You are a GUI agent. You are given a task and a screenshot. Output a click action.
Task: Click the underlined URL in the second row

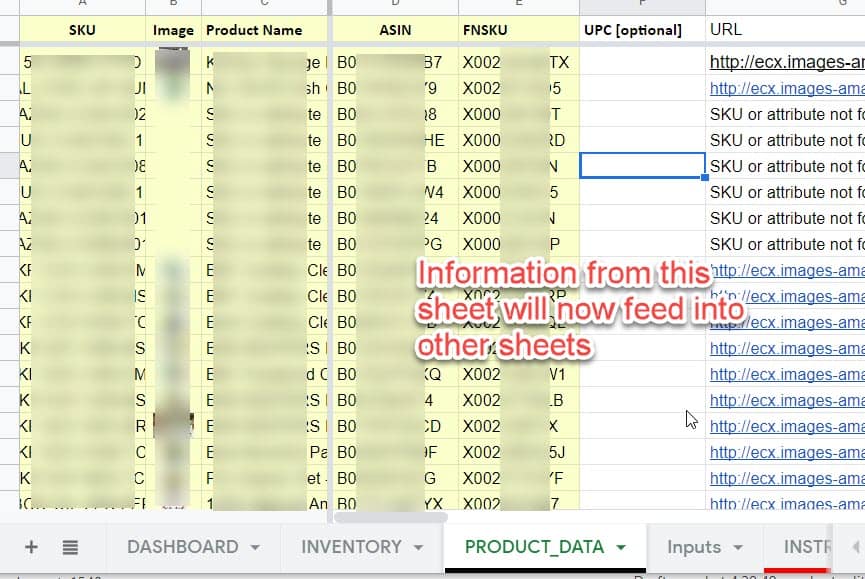783,88
